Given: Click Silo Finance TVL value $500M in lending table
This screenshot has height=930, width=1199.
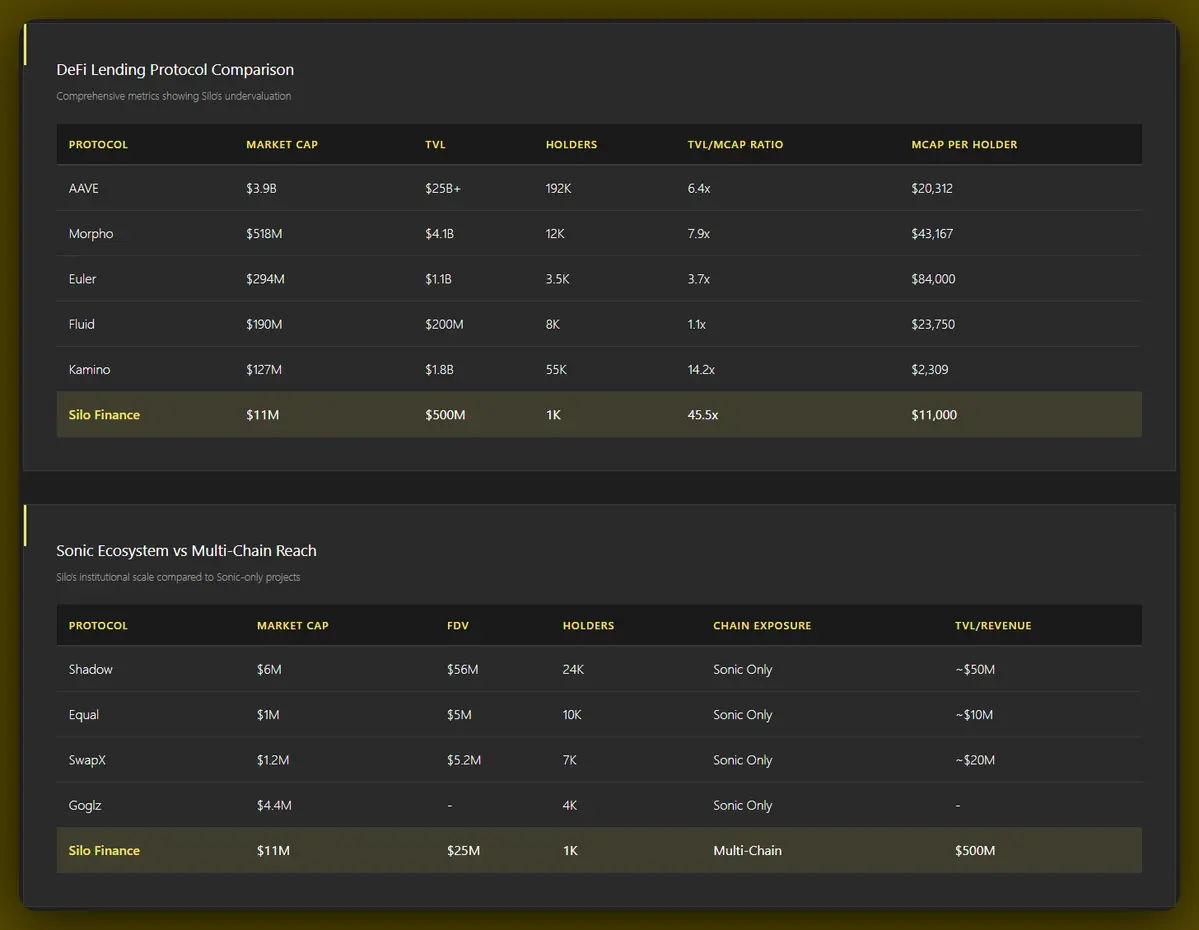Looking at the screenshot, I should pos(445,415).
